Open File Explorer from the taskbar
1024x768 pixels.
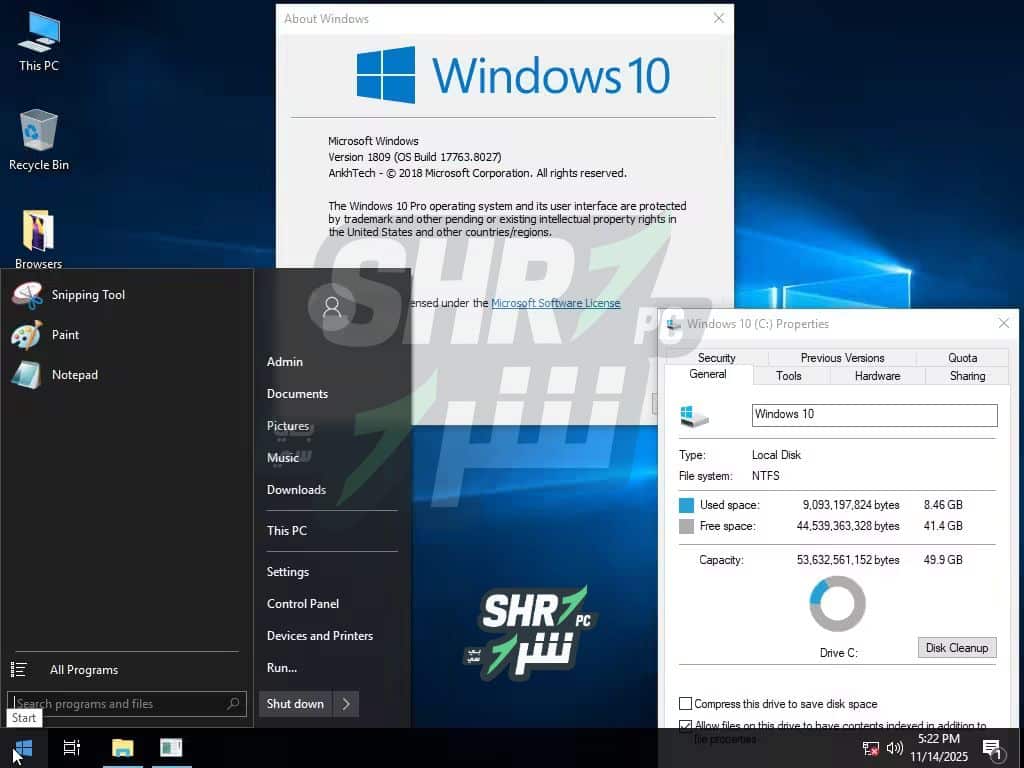[x=122, y=748]
